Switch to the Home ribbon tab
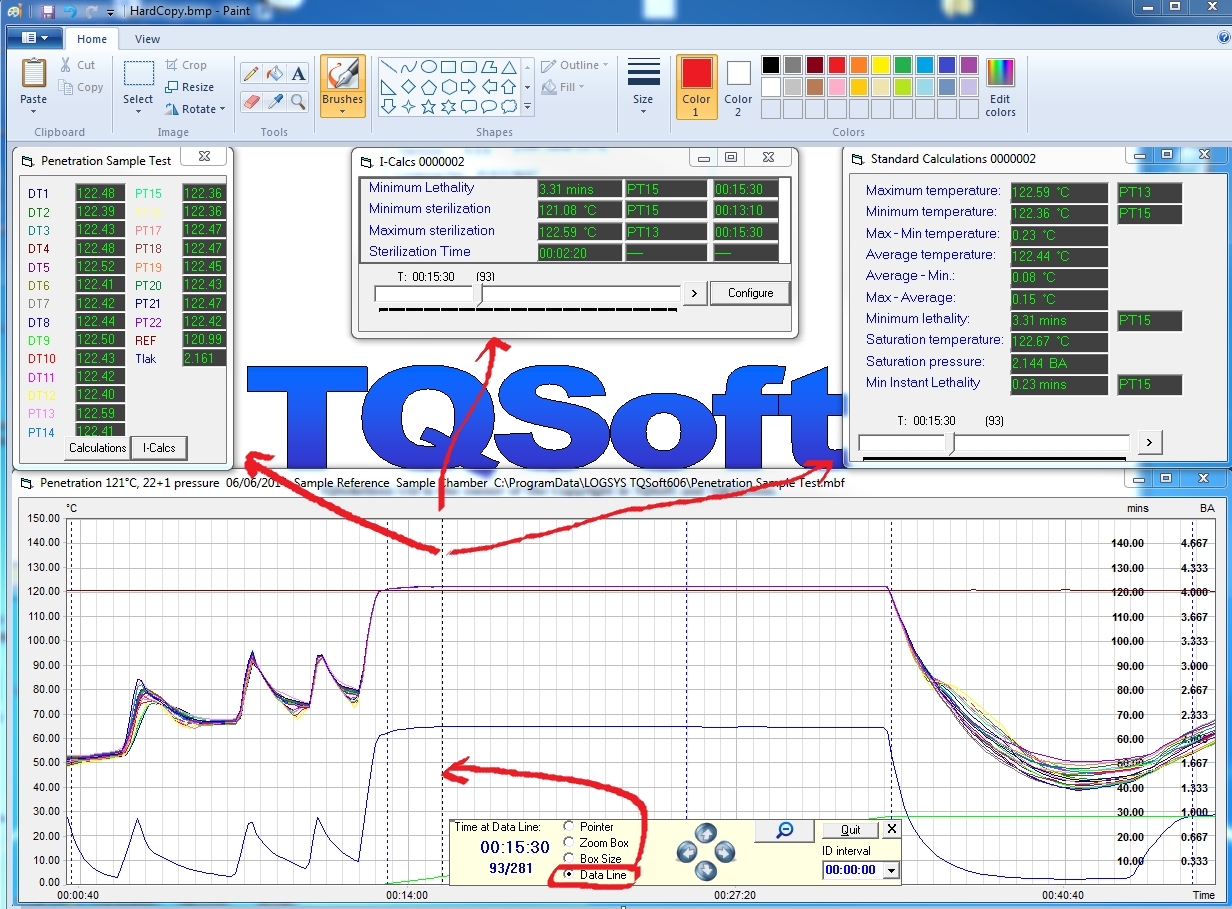This screenshot has width=1232, height=909. [92, 39]
